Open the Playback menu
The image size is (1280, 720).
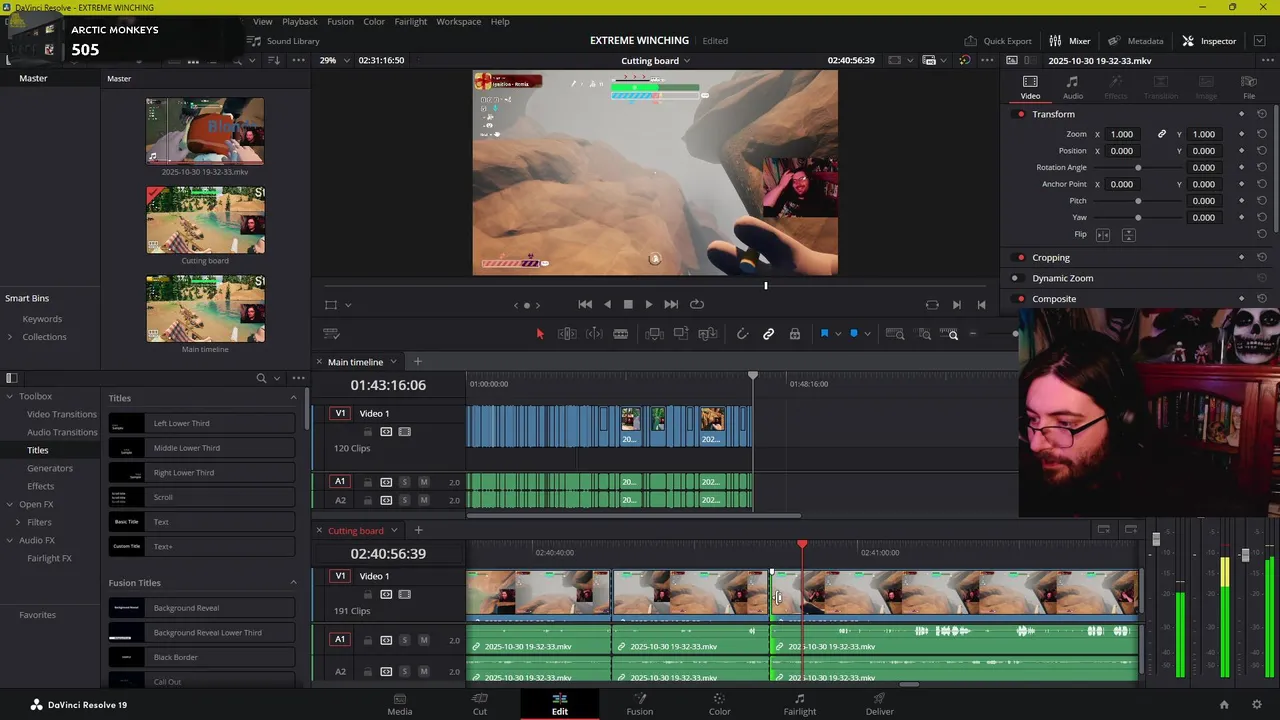(299, 21)
